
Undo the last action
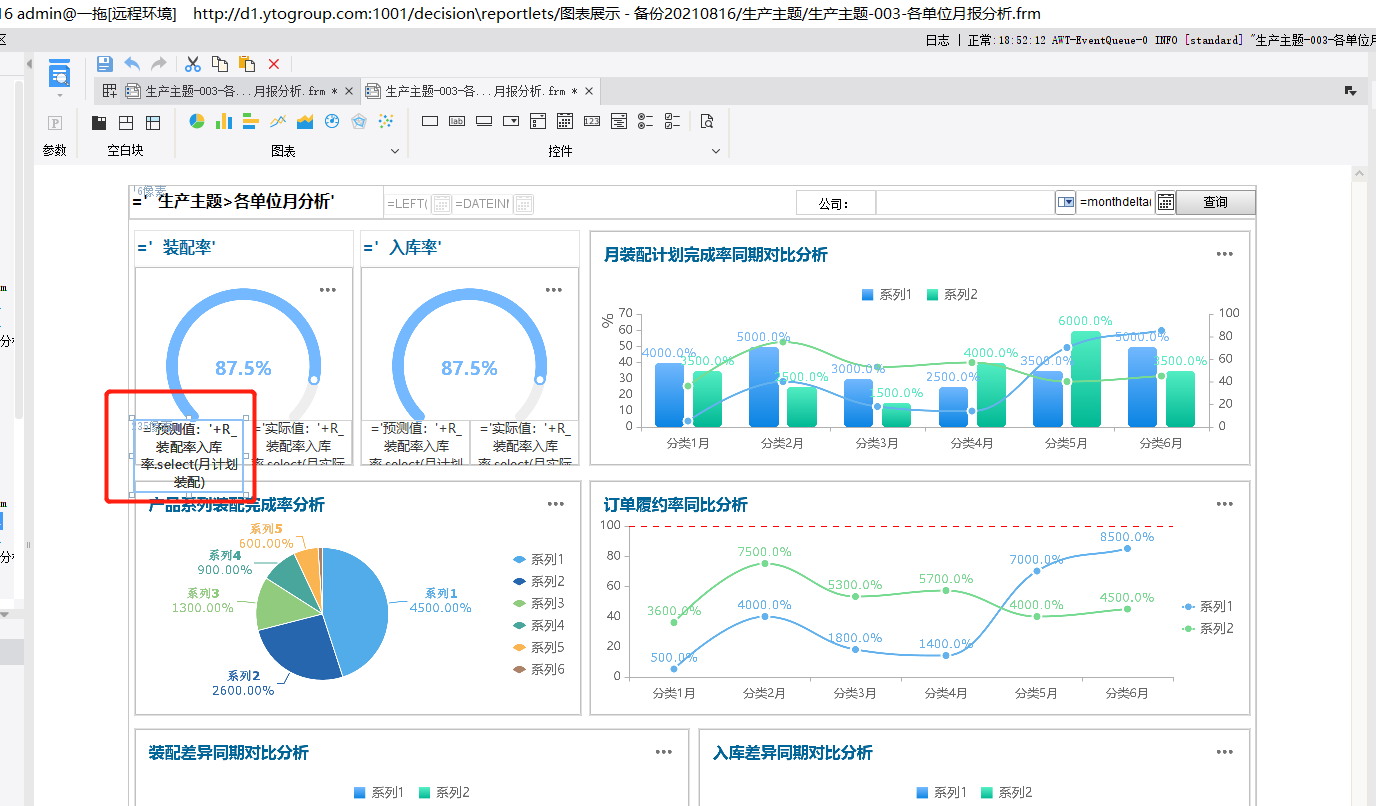coord(132,64)
